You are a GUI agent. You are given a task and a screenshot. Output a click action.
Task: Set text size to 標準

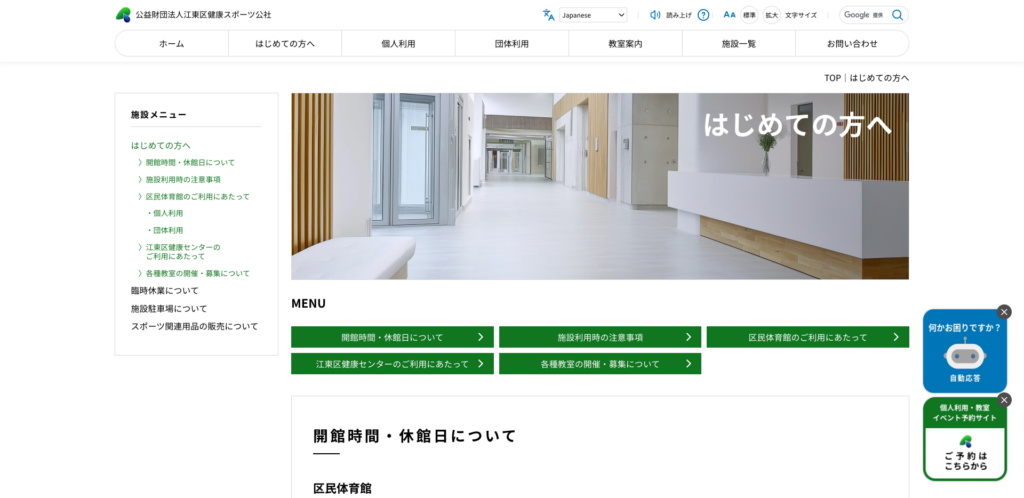(749, 15)
